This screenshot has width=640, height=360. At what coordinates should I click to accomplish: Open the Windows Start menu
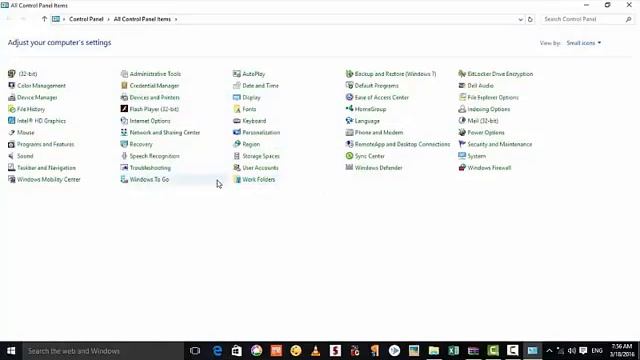coord(11,351)
